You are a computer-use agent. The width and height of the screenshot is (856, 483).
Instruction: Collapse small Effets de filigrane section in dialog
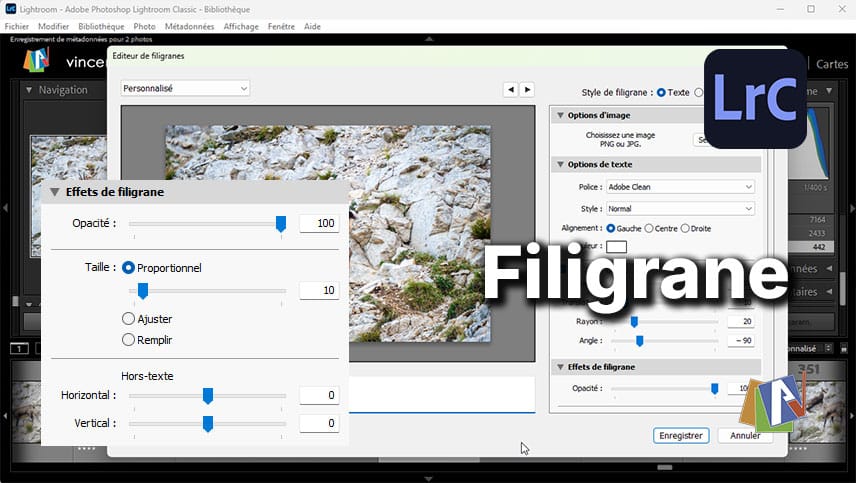click(x=560, y=367)
